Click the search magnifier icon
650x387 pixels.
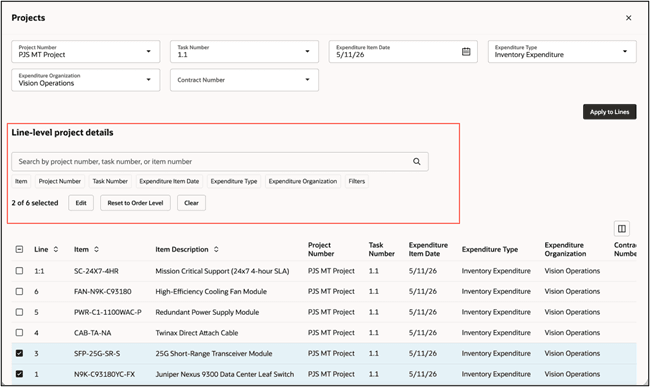(417, 162)
